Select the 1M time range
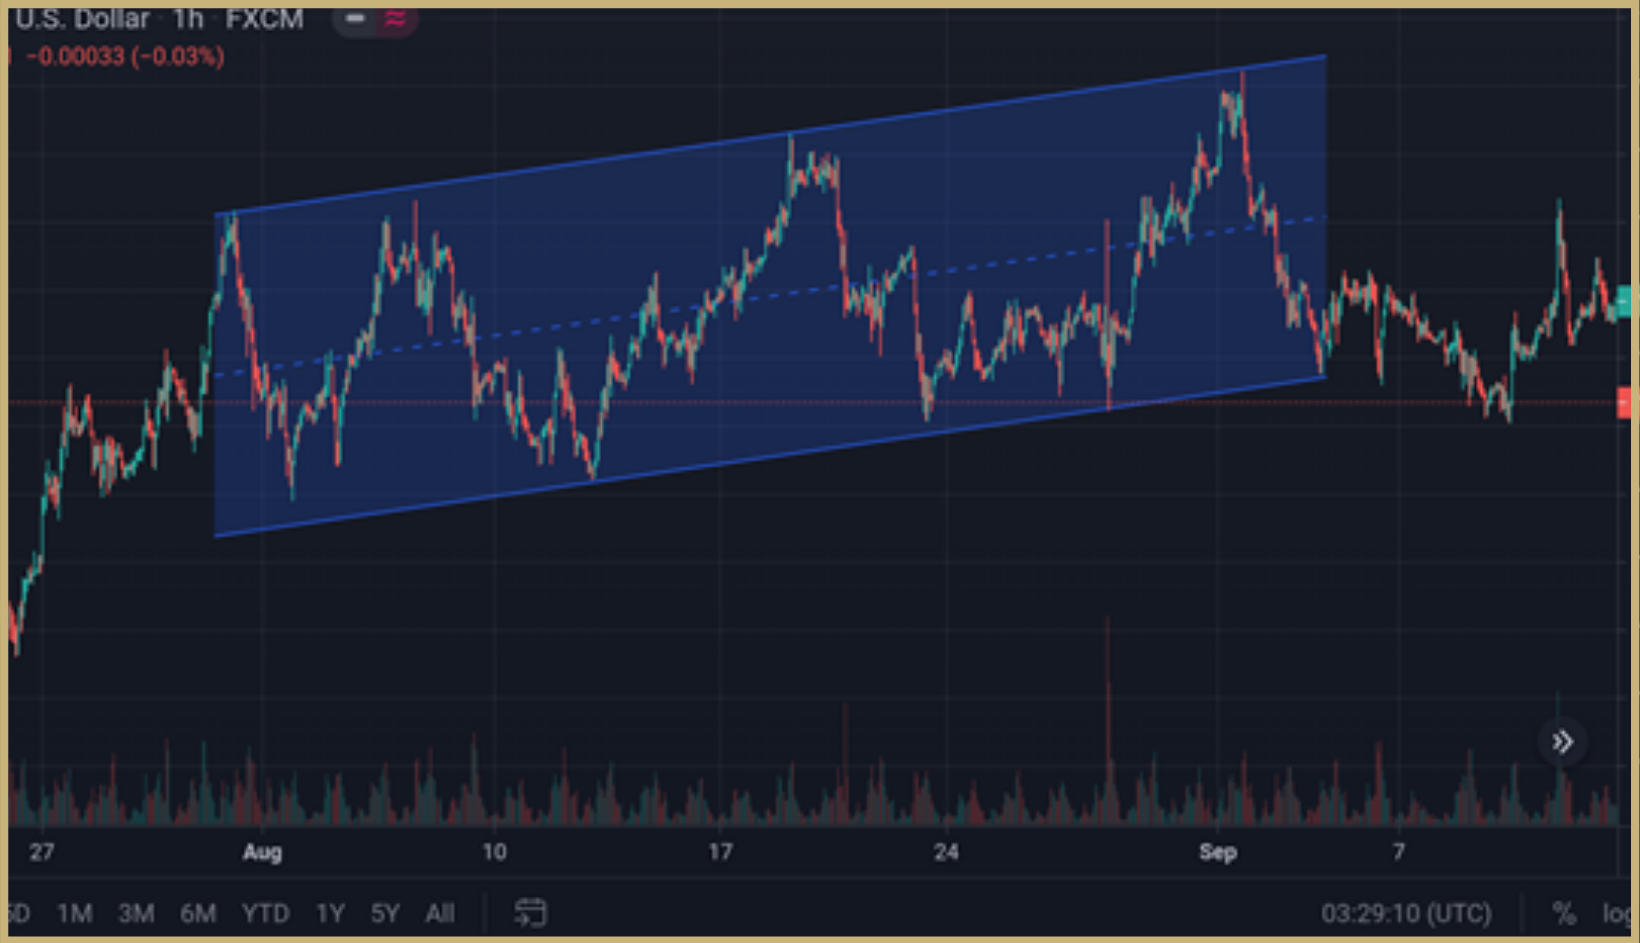 [74, 913]
